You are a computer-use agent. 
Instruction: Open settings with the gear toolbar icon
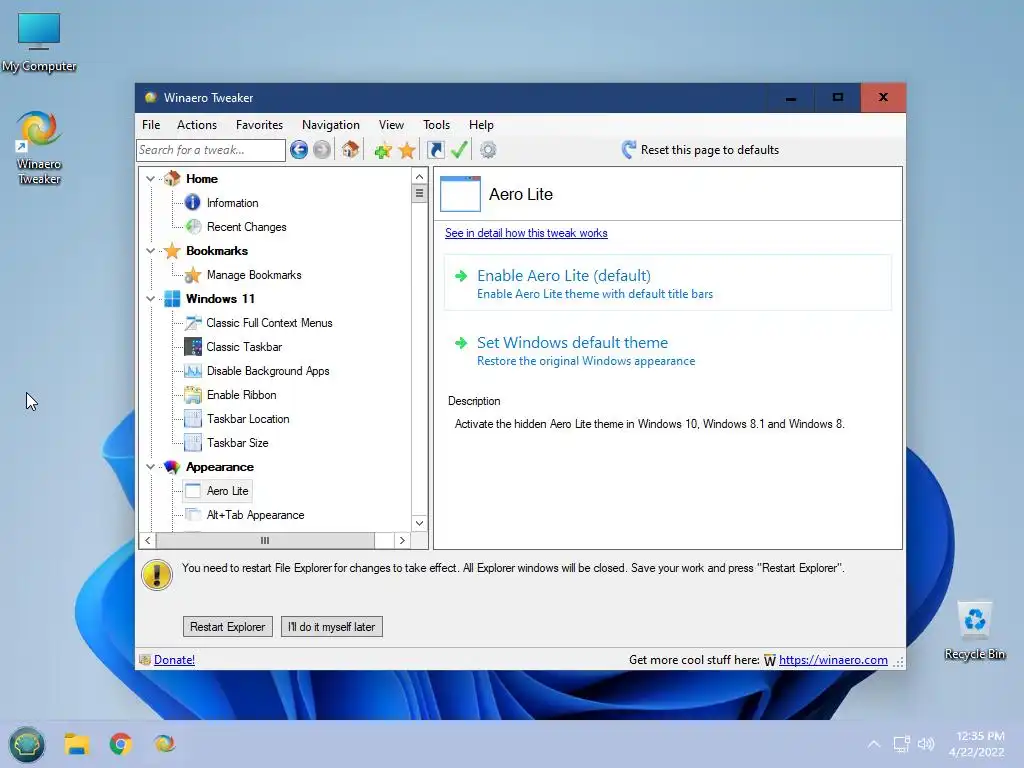(x=488, y=150)
